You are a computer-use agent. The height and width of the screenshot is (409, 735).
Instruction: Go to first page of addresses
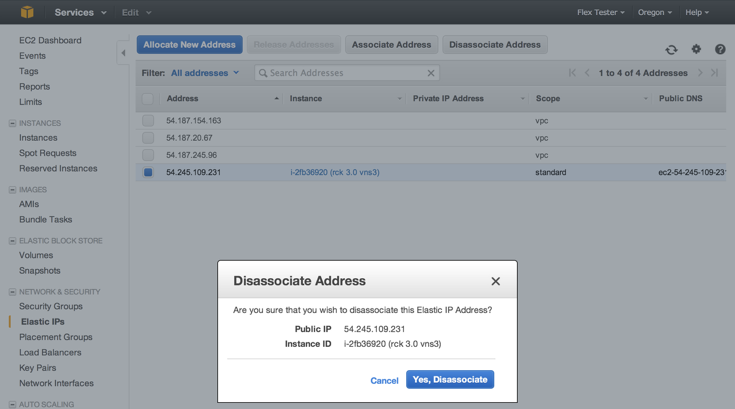[572, 73]
